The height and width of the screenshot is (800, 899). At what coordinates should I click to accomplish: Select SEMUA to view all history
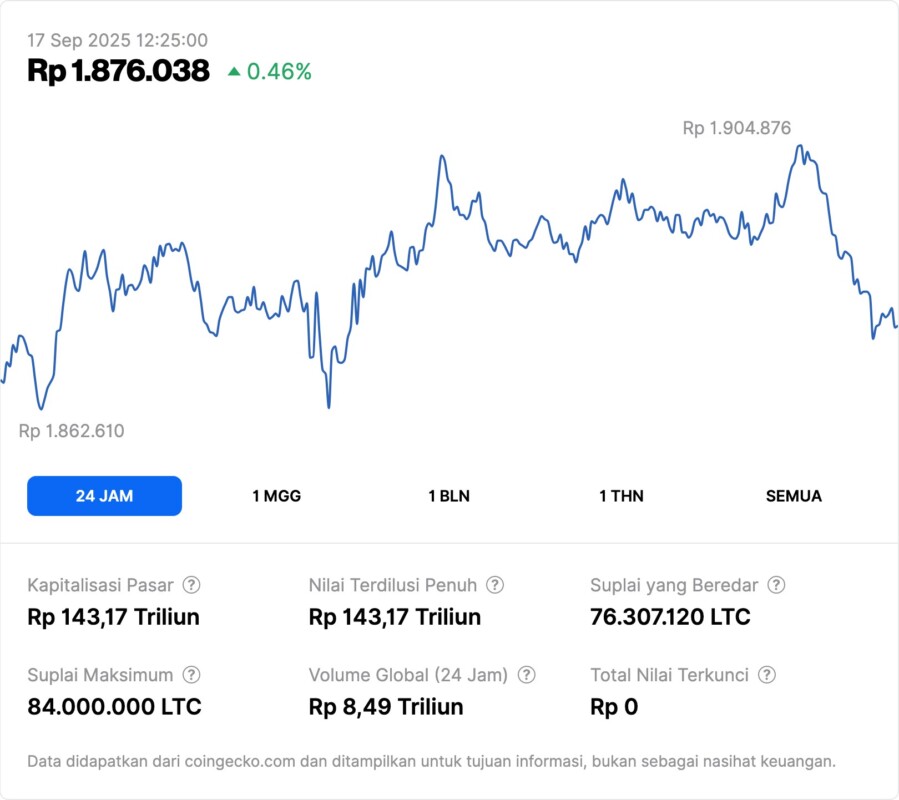(794, 496)
